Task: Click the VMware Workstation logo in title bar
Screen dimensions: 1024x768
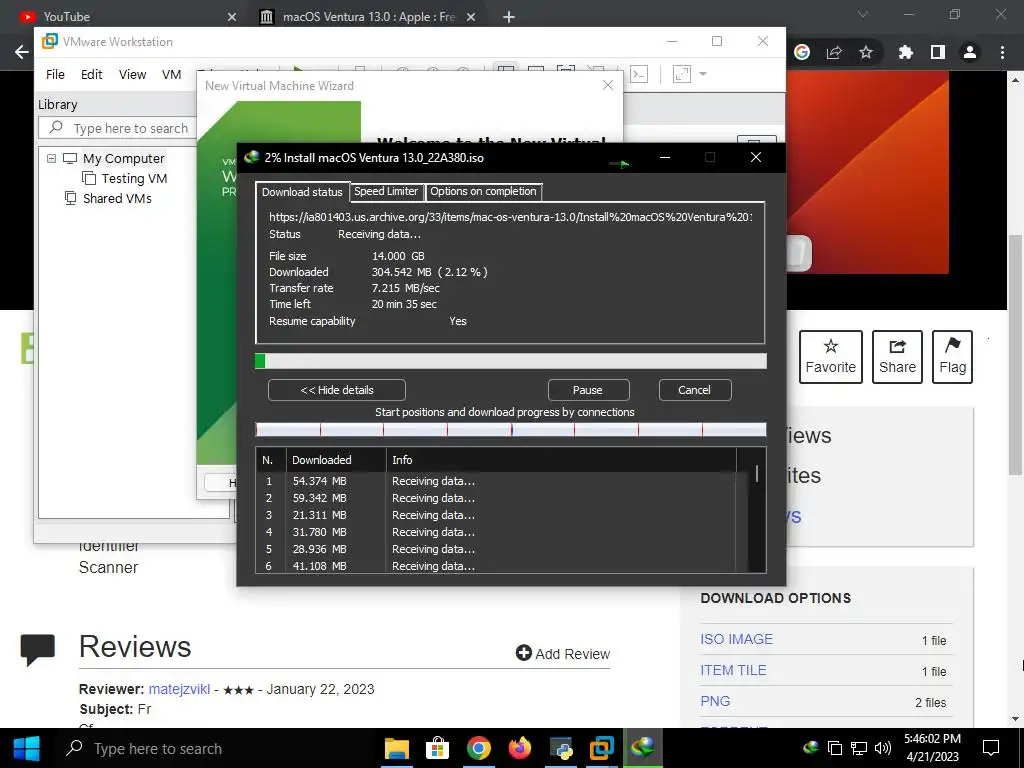Action: coord(50,41)
